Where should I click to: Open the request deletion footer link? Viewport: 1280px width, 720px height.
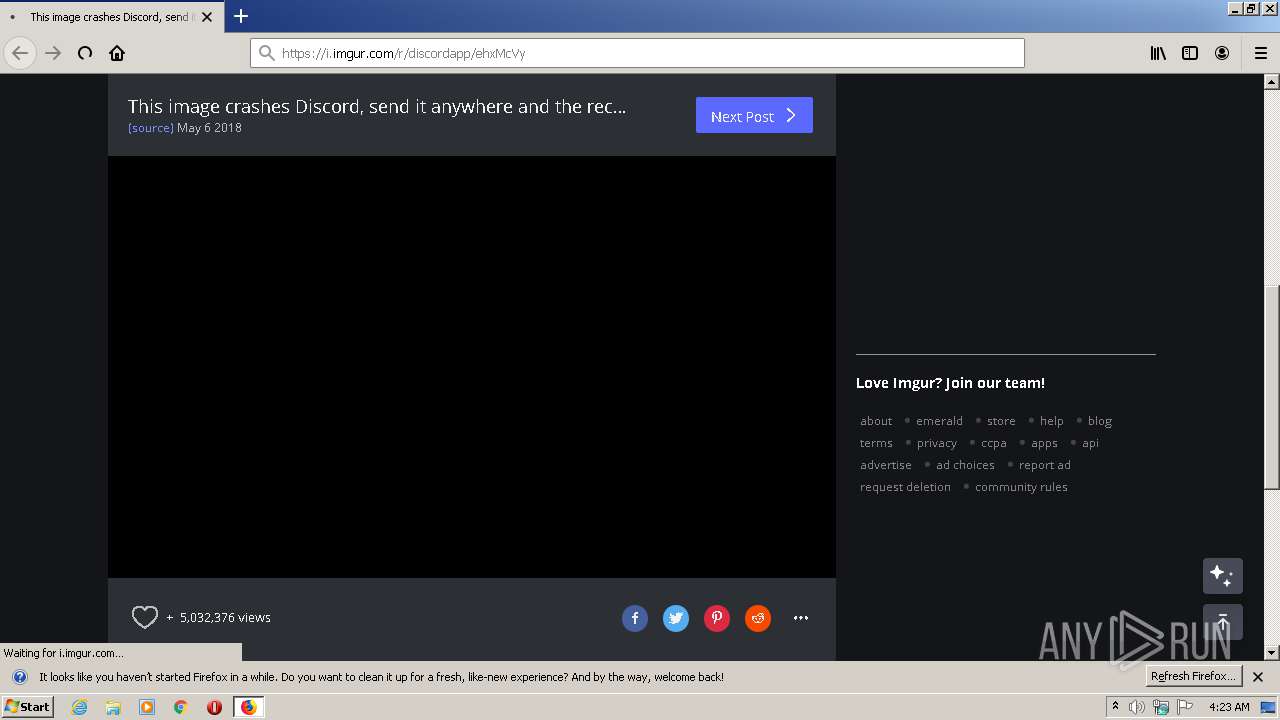[x=905, y=487]
